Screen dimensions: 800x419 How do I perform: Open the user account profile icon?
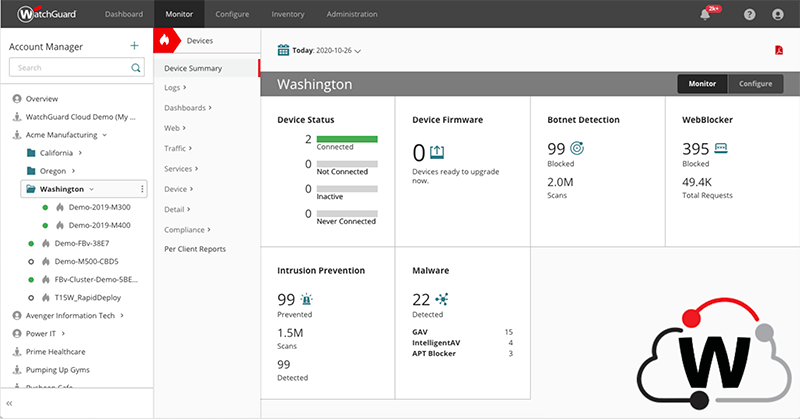778,14
